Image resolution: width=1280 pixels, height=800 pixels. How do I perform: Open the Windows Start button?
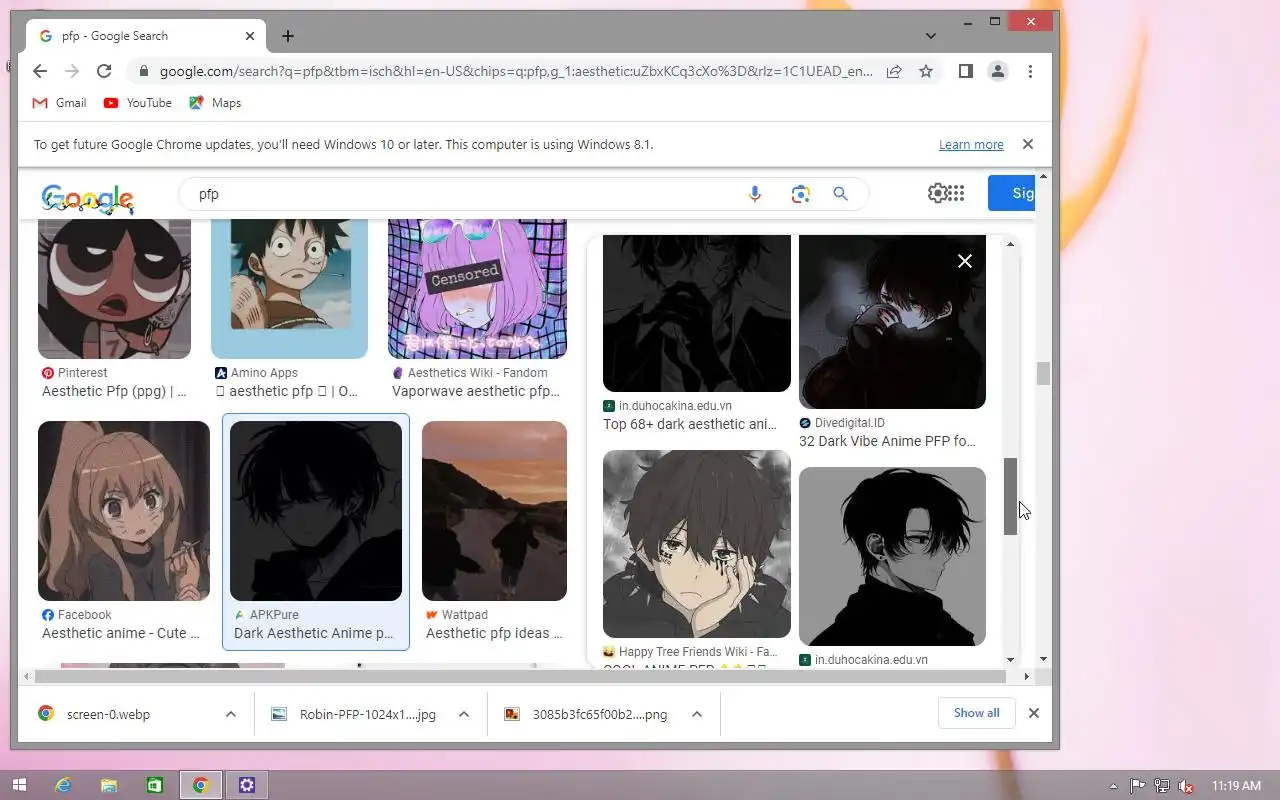coord(19,785)
